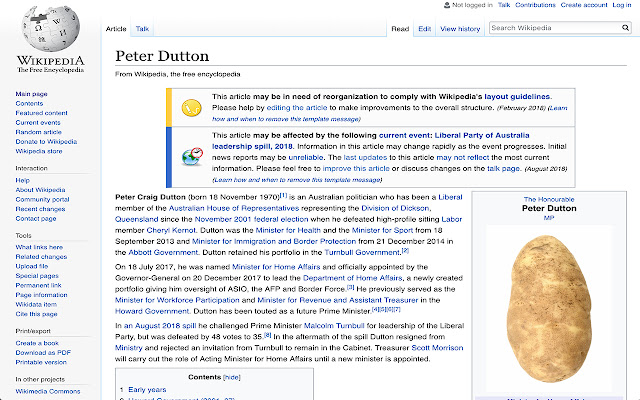Open Malcolm Turnbull link
This screenshot has width=640, height=400.
tap(334, 326)
